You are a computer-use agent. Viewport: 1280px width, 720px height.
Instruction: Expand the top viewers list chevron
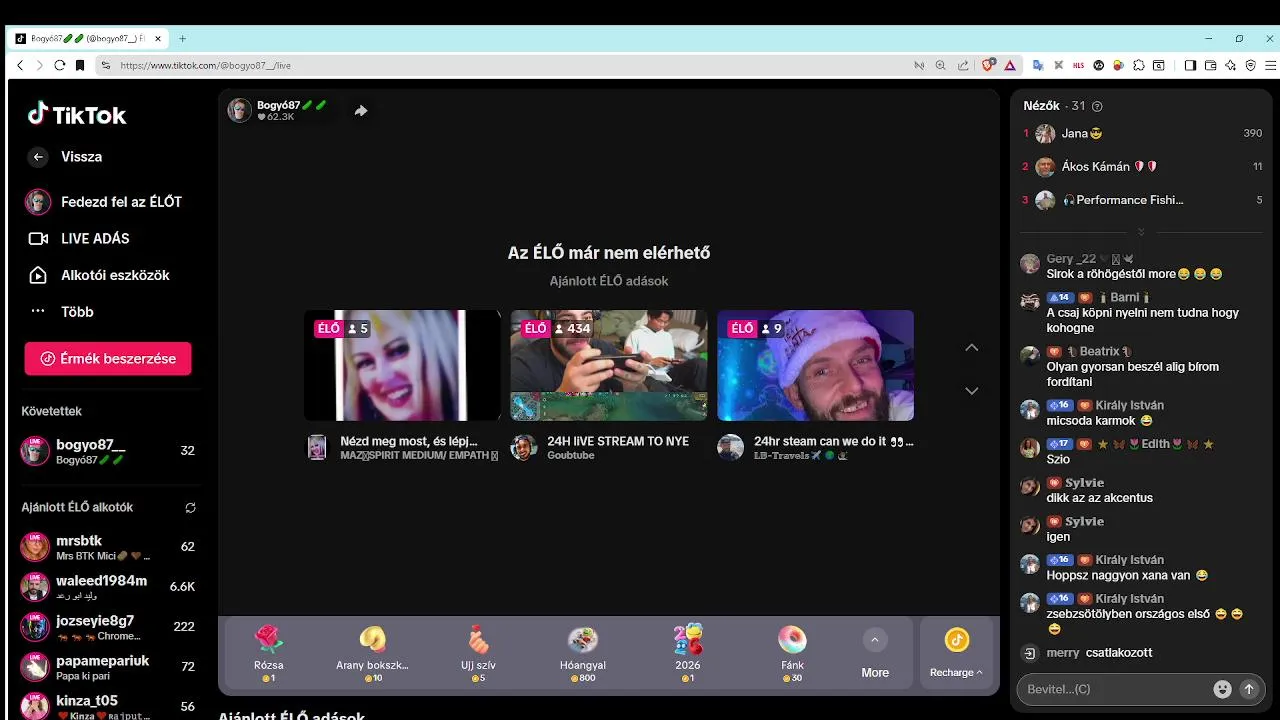point(1141,232)
